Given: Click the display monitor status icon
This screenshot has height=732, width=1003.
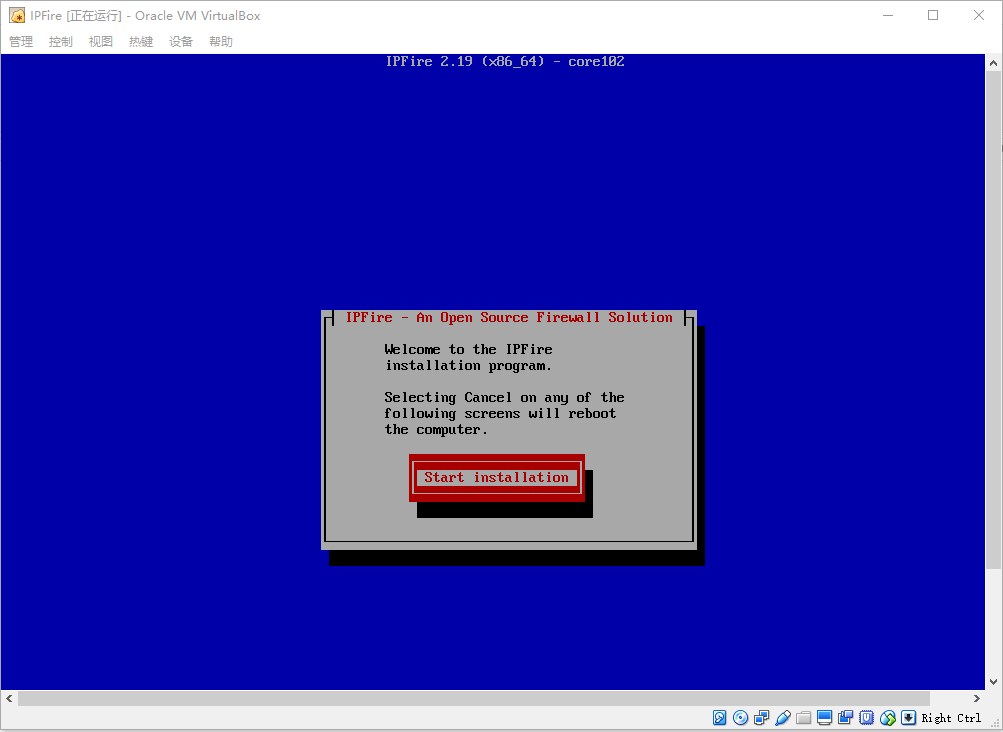Looking at the screenshot, I should pyautogui.click(x=825, y=717).
